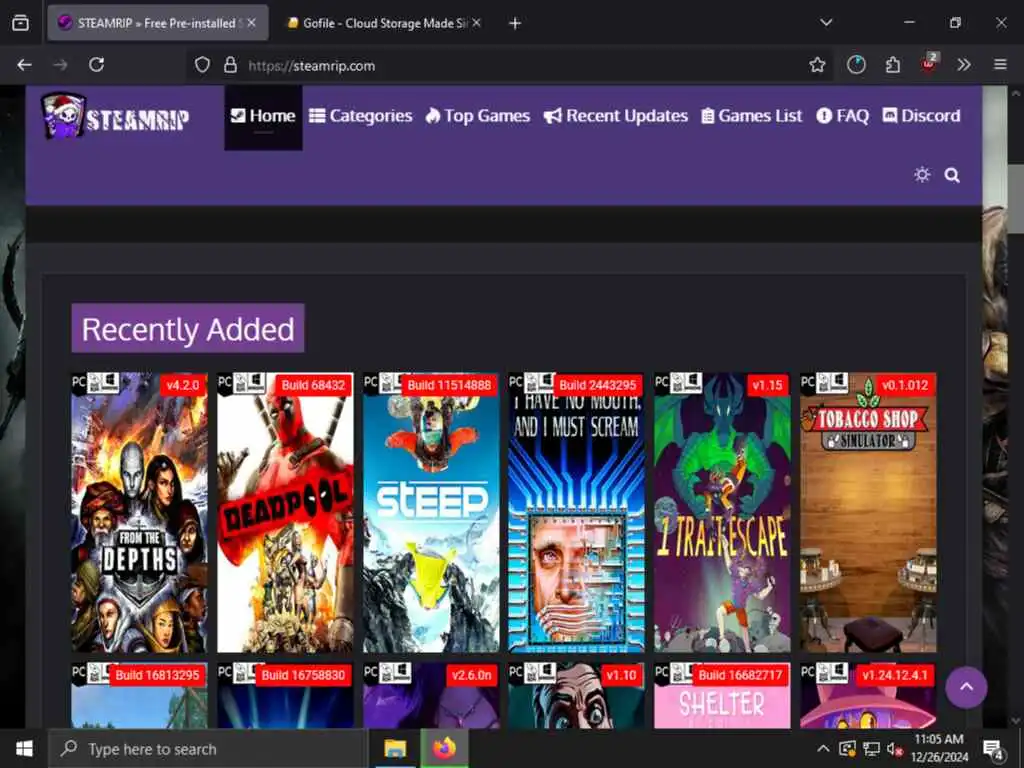The height and width of the screenshot is (768, 1024).
Task: Open the Steep game cover
Action: [431, 513]
